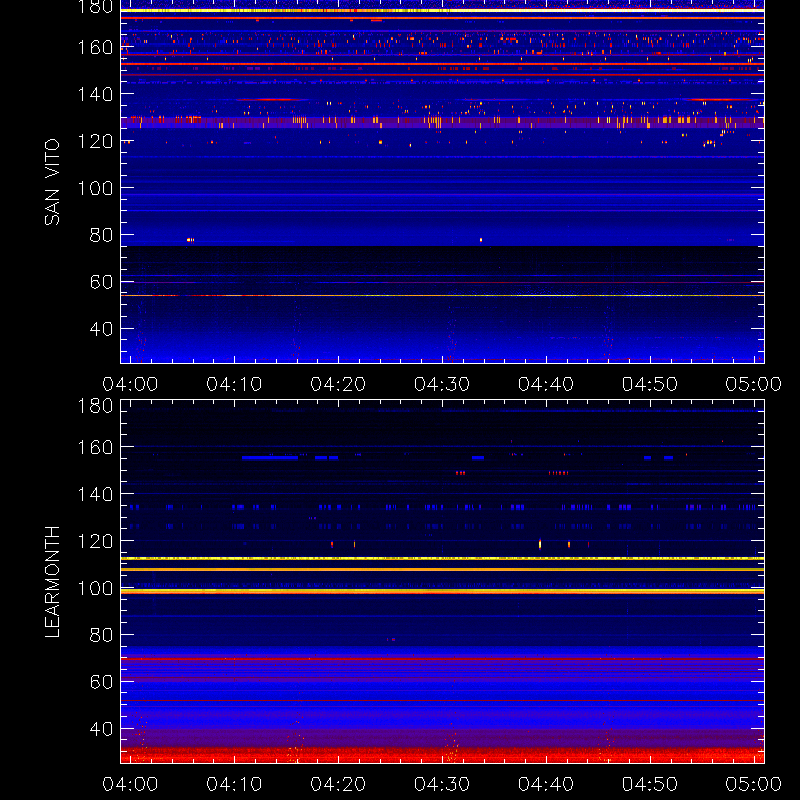Screen dimensions: 800x800
Task: Pick the 120 label on LEARMONTH axis
Action: (95, 541)
